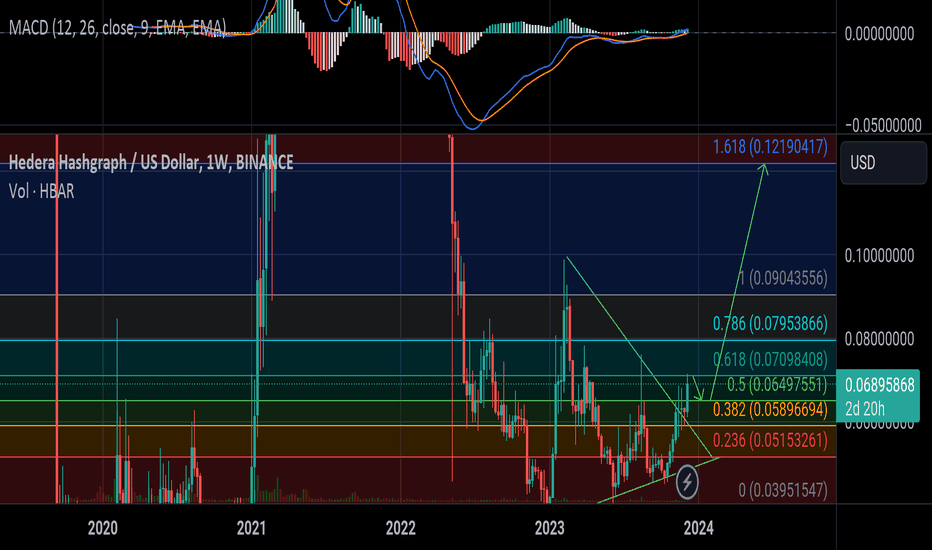Select the Vol · HBAR indicator label

(x=42, y=191)
